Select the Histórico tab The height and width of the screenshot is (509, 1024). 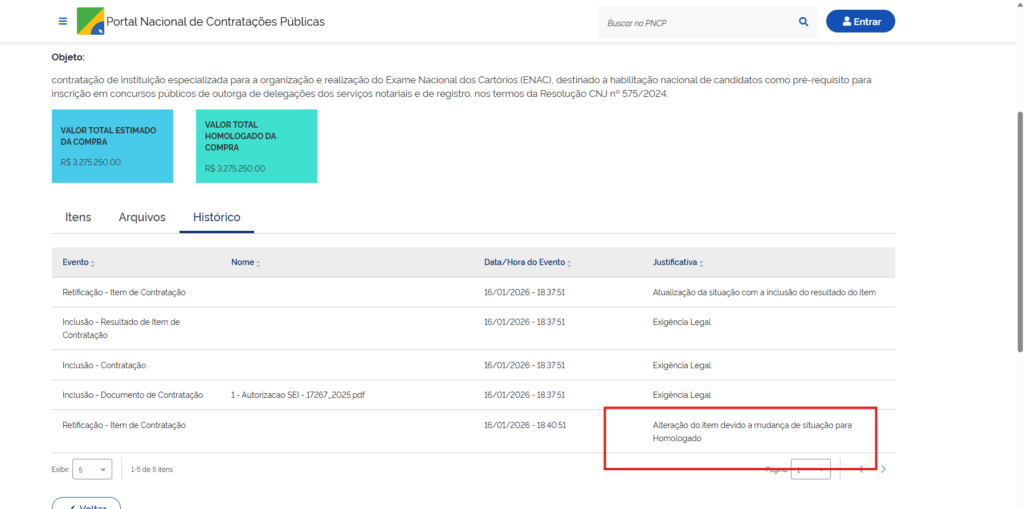(x=216, y=217)
